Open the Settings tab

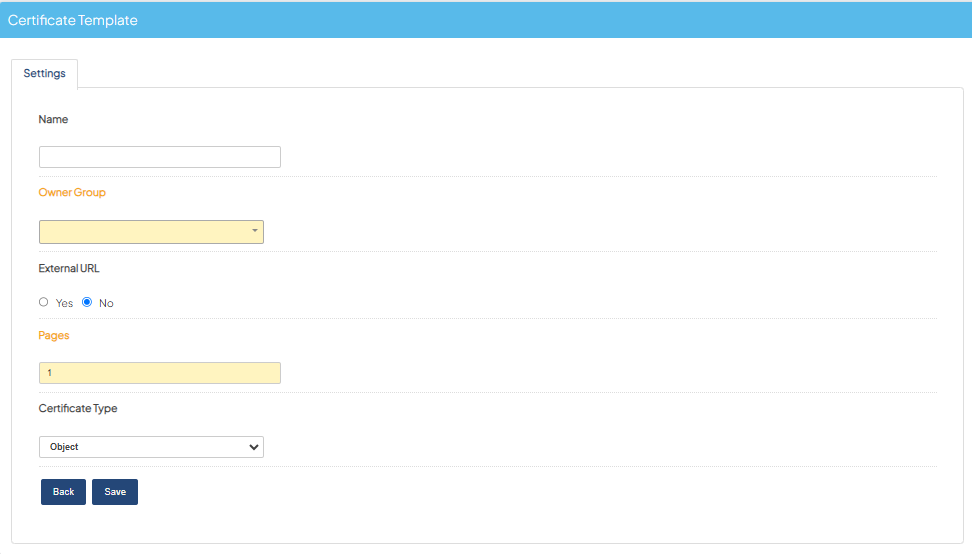[x=45, y=74]
